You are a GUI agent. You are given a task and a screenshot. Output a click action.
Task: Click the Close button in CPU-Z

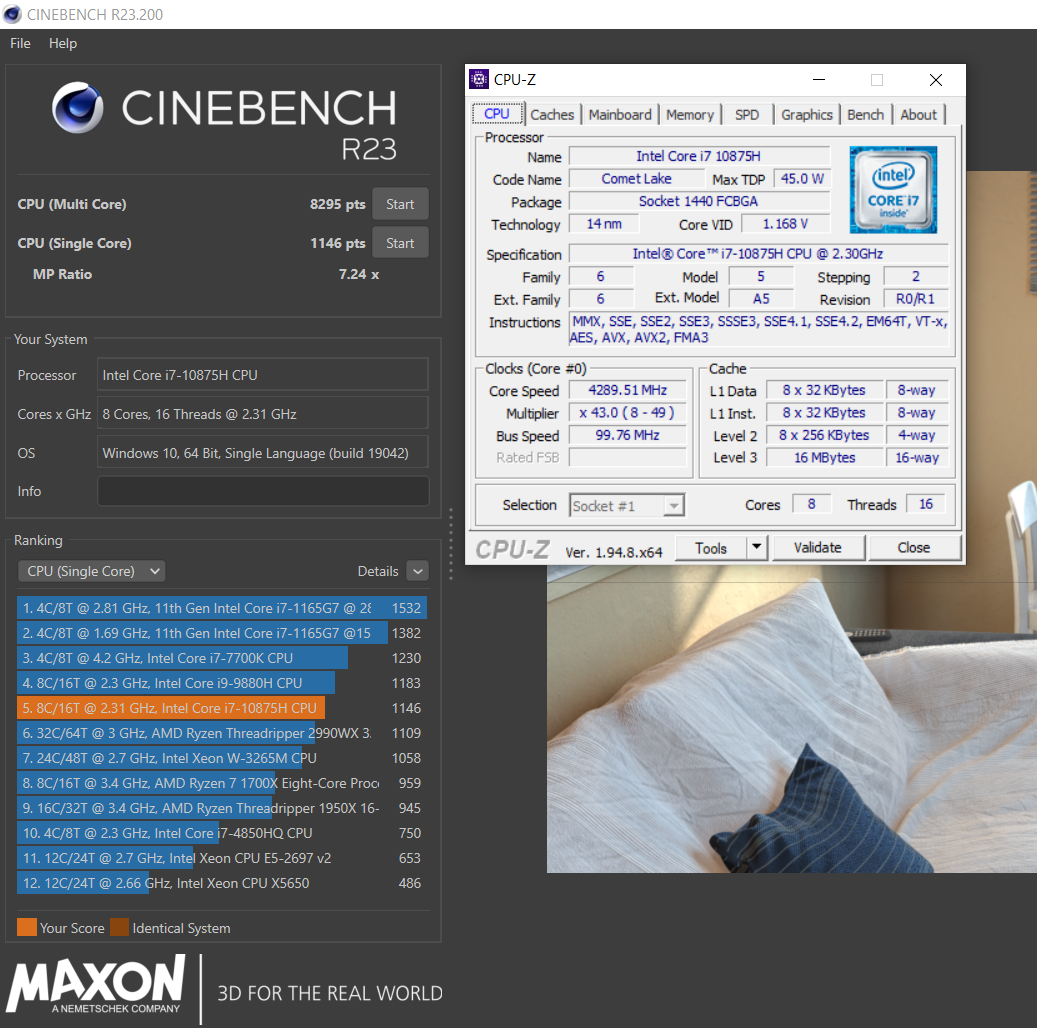[914, 548]
